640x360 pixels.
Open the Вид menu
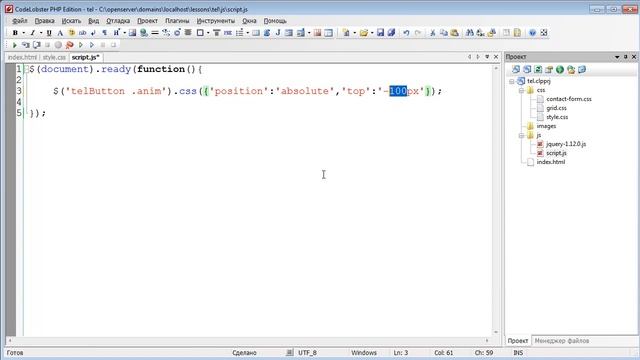pos(93,21)
